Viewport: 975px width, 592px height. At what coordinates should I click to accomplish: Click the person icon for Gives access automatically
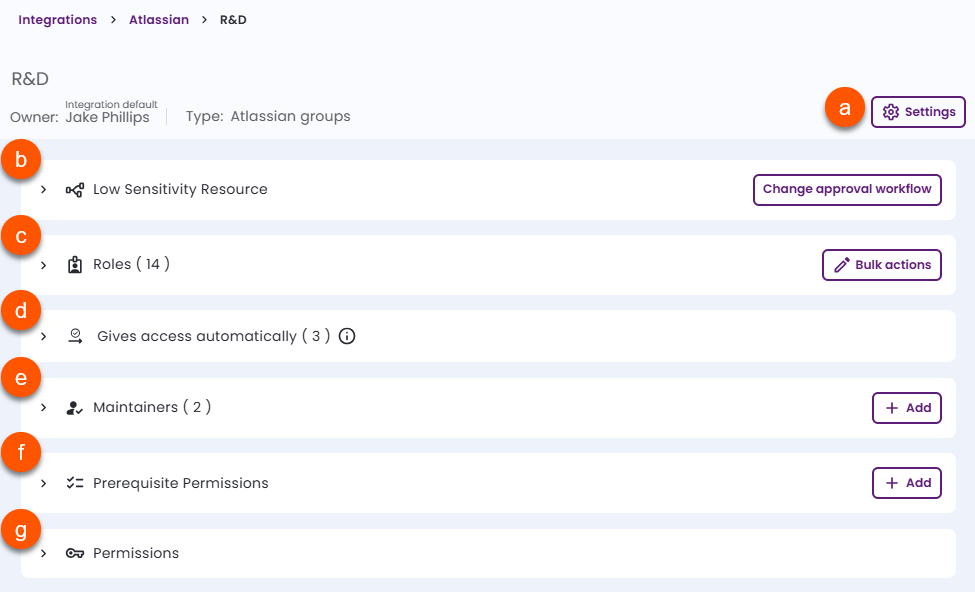[74, 335]
